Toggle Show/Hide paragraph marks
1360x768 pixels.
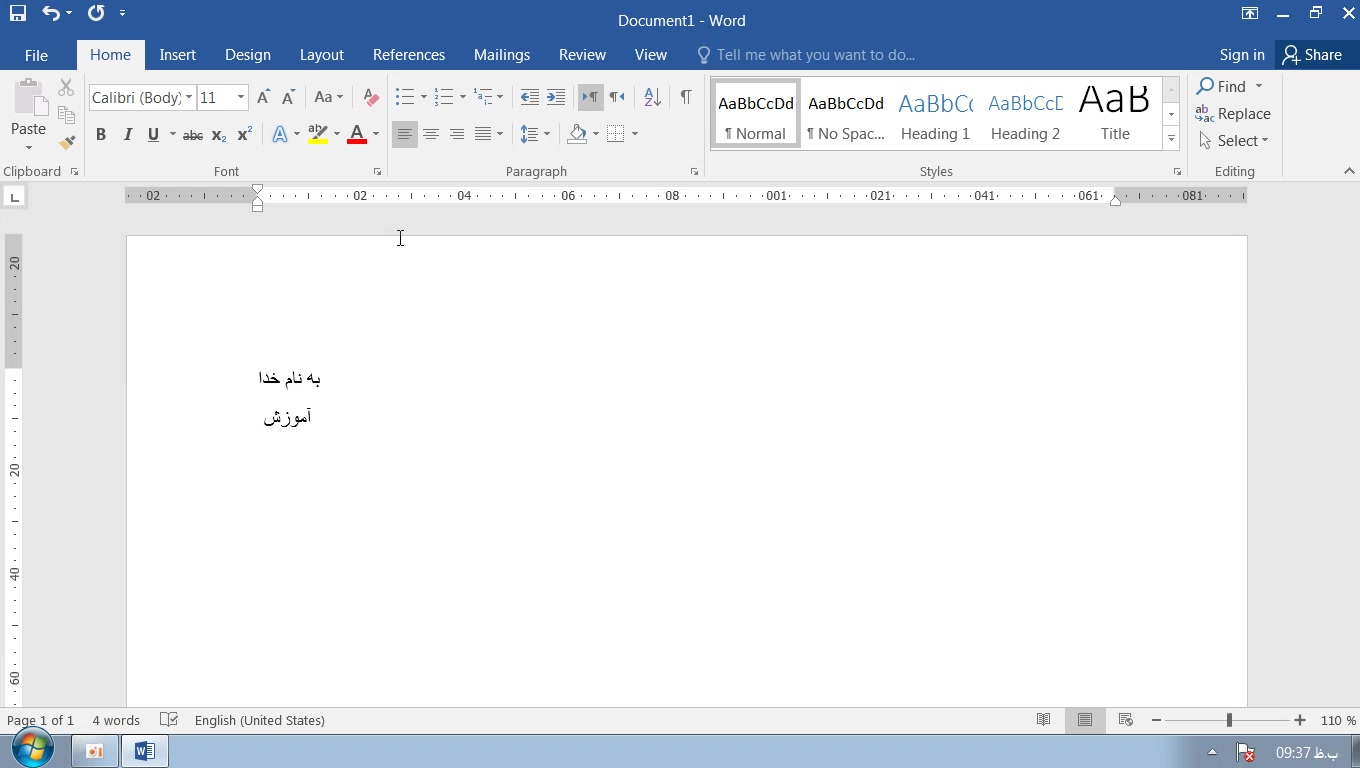[x=685, y=97]
